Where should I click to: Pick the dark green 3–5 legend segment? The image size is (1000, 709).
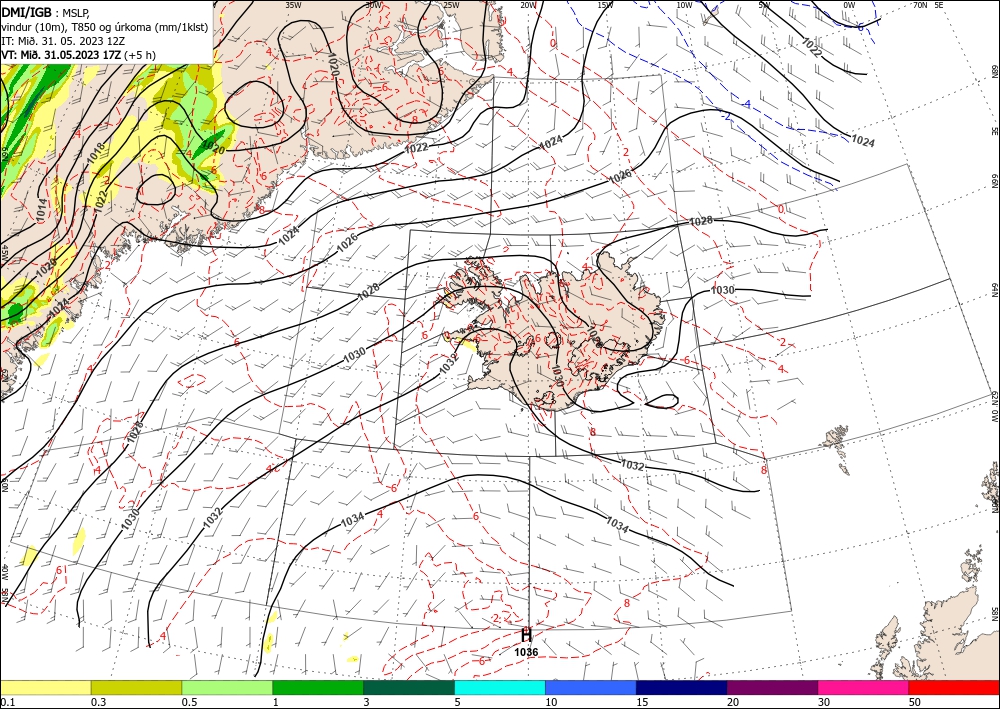click(x=409, y=687)
